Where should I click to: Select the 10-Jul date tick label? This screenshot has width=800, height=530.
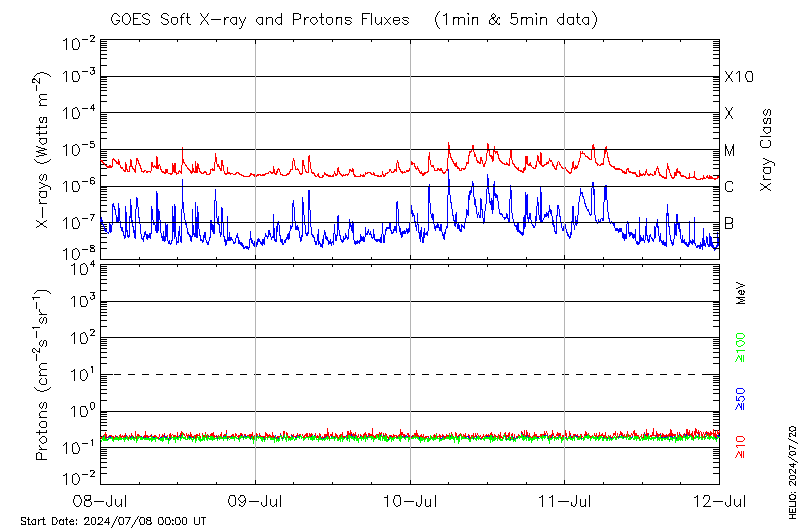(410, 501)
